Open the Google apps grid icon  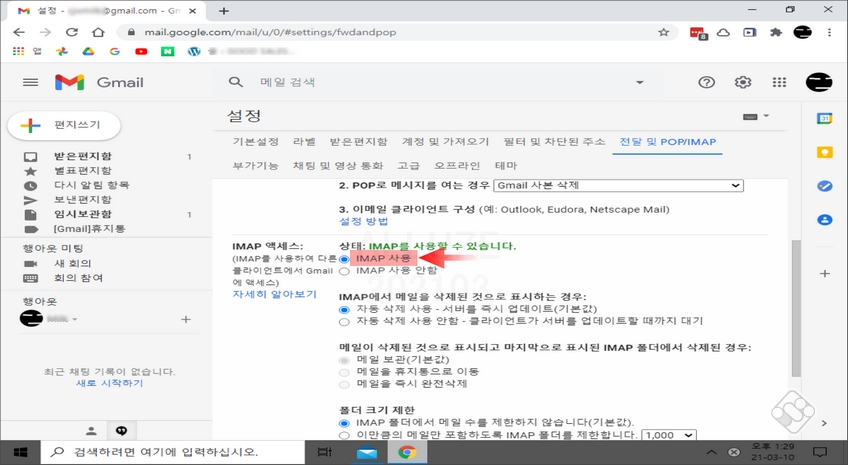(779, 82)
